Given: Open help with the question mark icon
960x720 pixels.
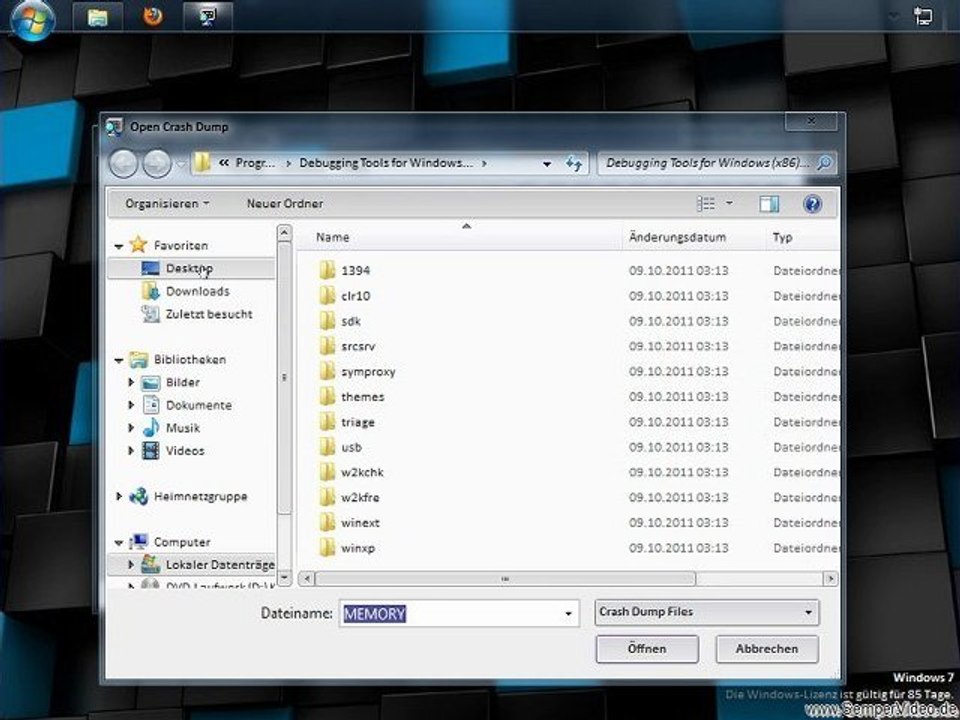Looking at the screenshot, I should (x=812, y=204).
